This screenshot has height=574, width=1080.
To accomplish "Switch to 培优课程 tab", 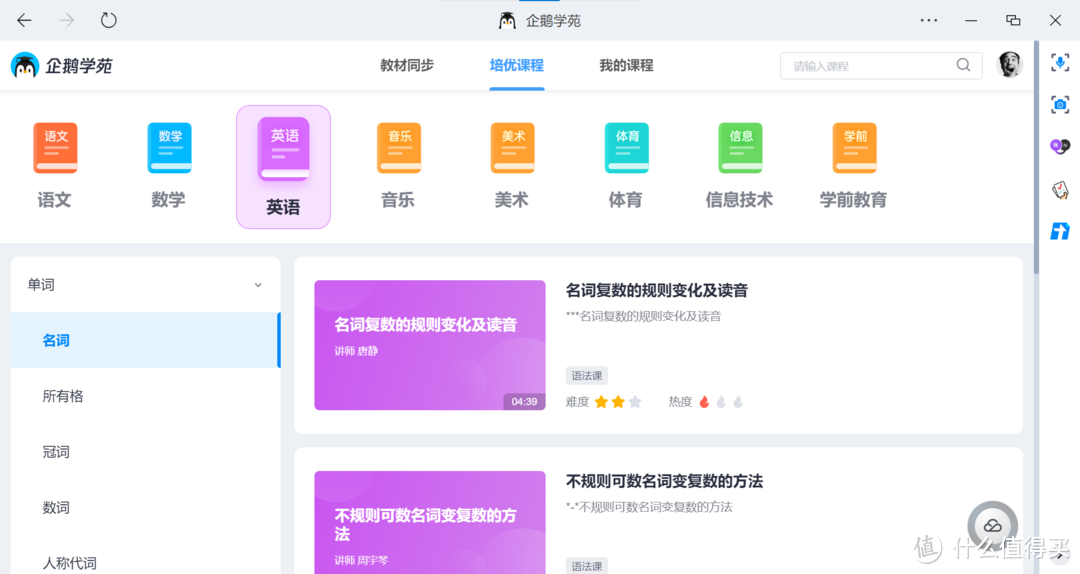I will coord(517,65).
